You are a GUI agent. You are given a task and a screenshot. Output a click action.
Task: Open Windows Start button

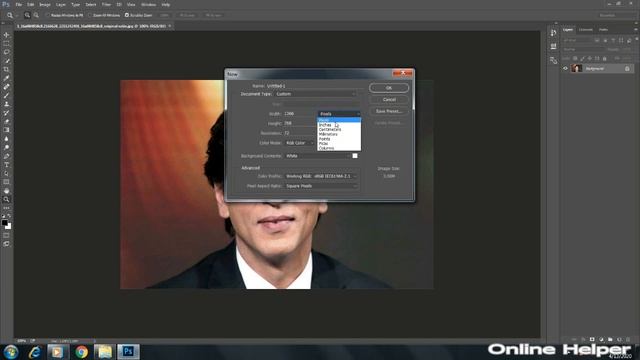pyautogui.click(x=11, y=352)
